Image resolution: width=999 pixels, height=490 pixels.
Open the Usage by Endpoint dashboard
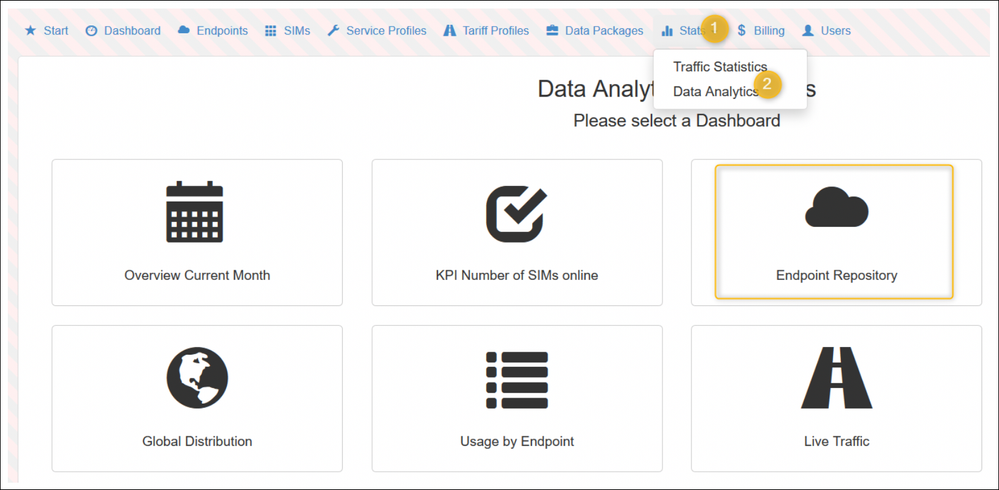517,398
